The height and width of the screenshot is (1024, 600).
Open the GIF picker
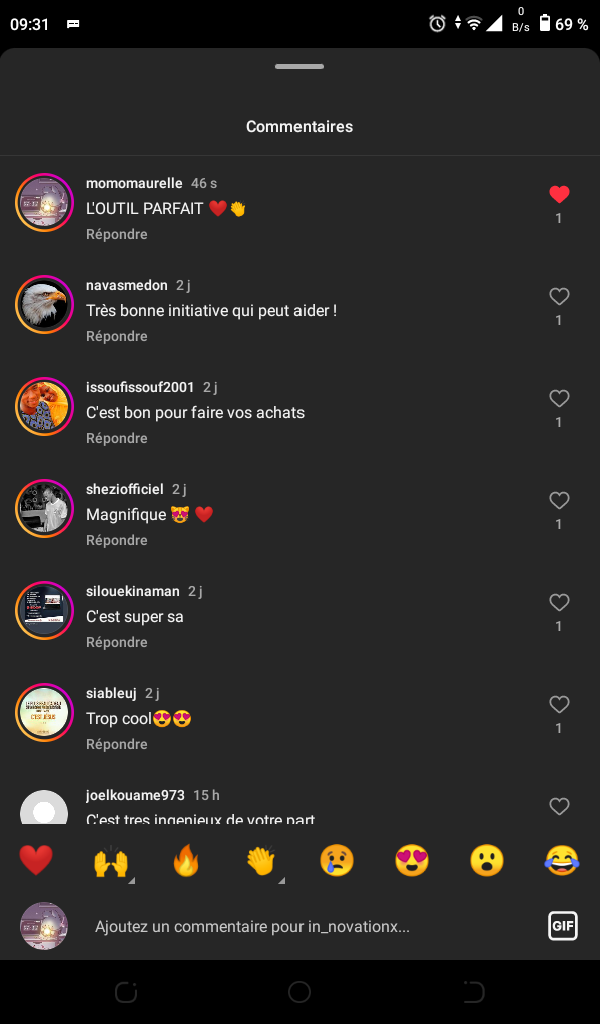563,926
